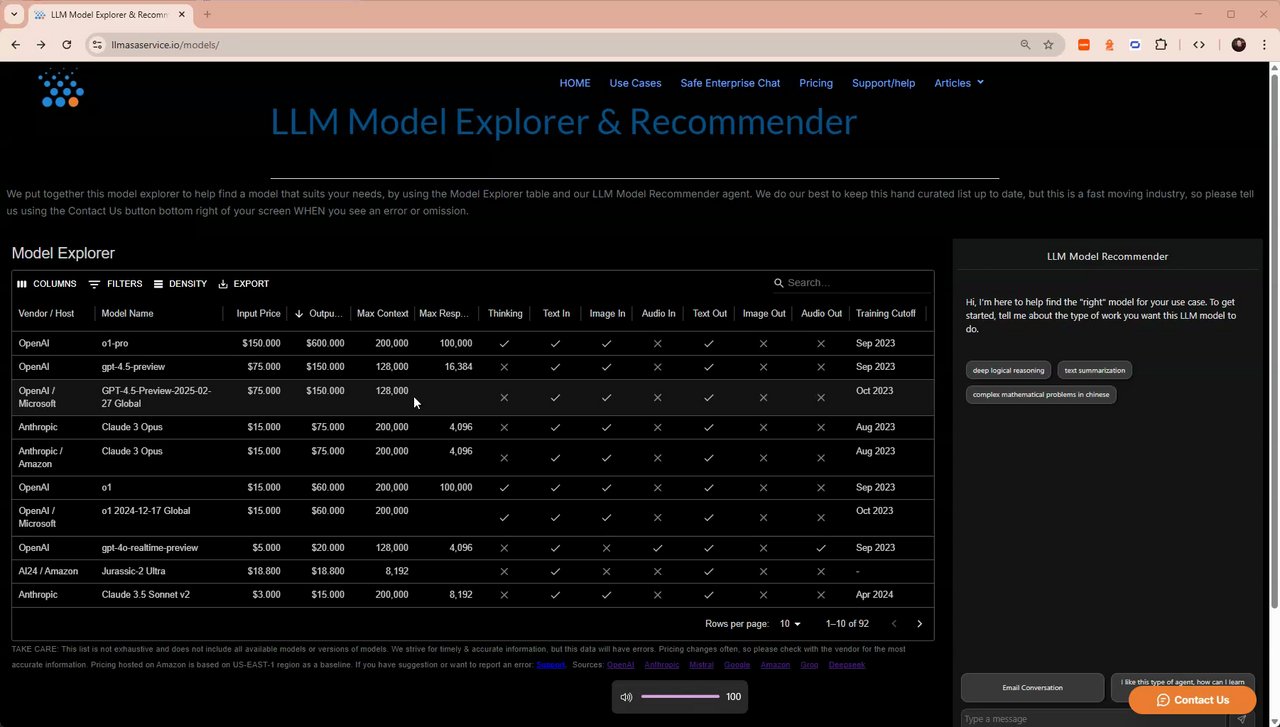Click the 'gpt-4o-realtime-preview' model cell
This screenshot has width=1280, height=727.
point(150,548)
